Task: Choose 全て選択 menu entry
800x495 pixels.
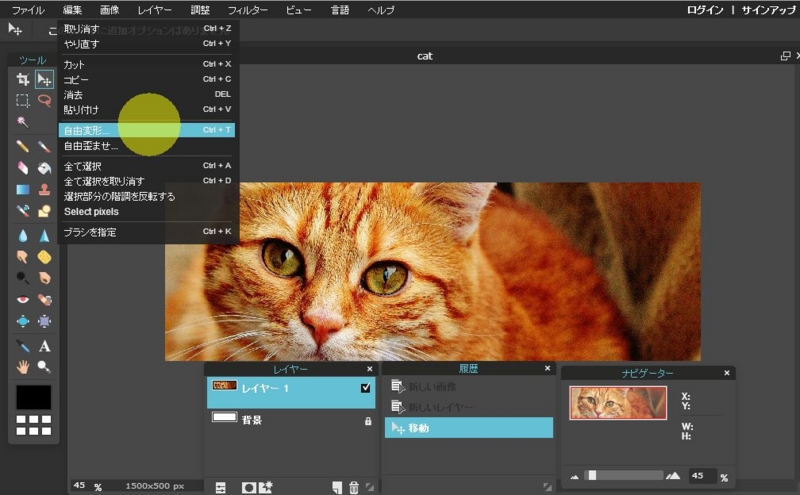Action: 146,166
